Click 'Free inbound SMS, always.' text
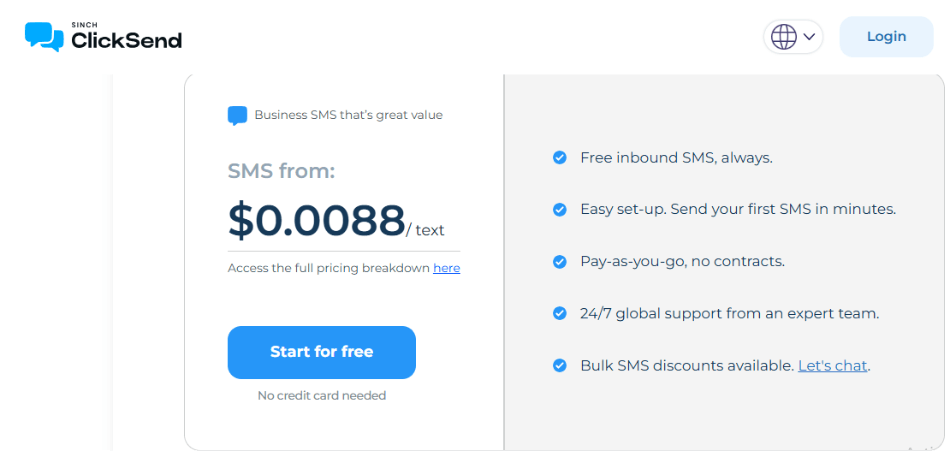This screenshot has height=451, width=950. (676, 157)
